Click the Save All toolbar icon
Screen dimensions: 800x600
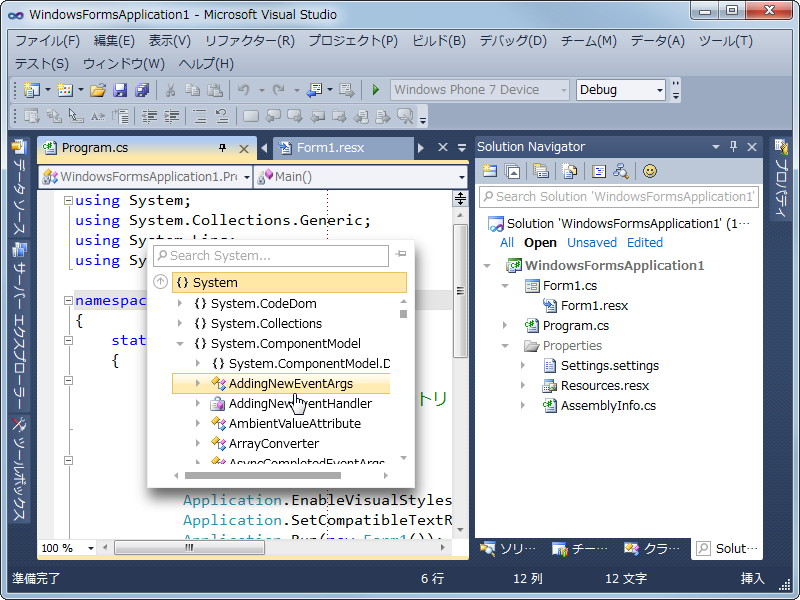(141, 90)
